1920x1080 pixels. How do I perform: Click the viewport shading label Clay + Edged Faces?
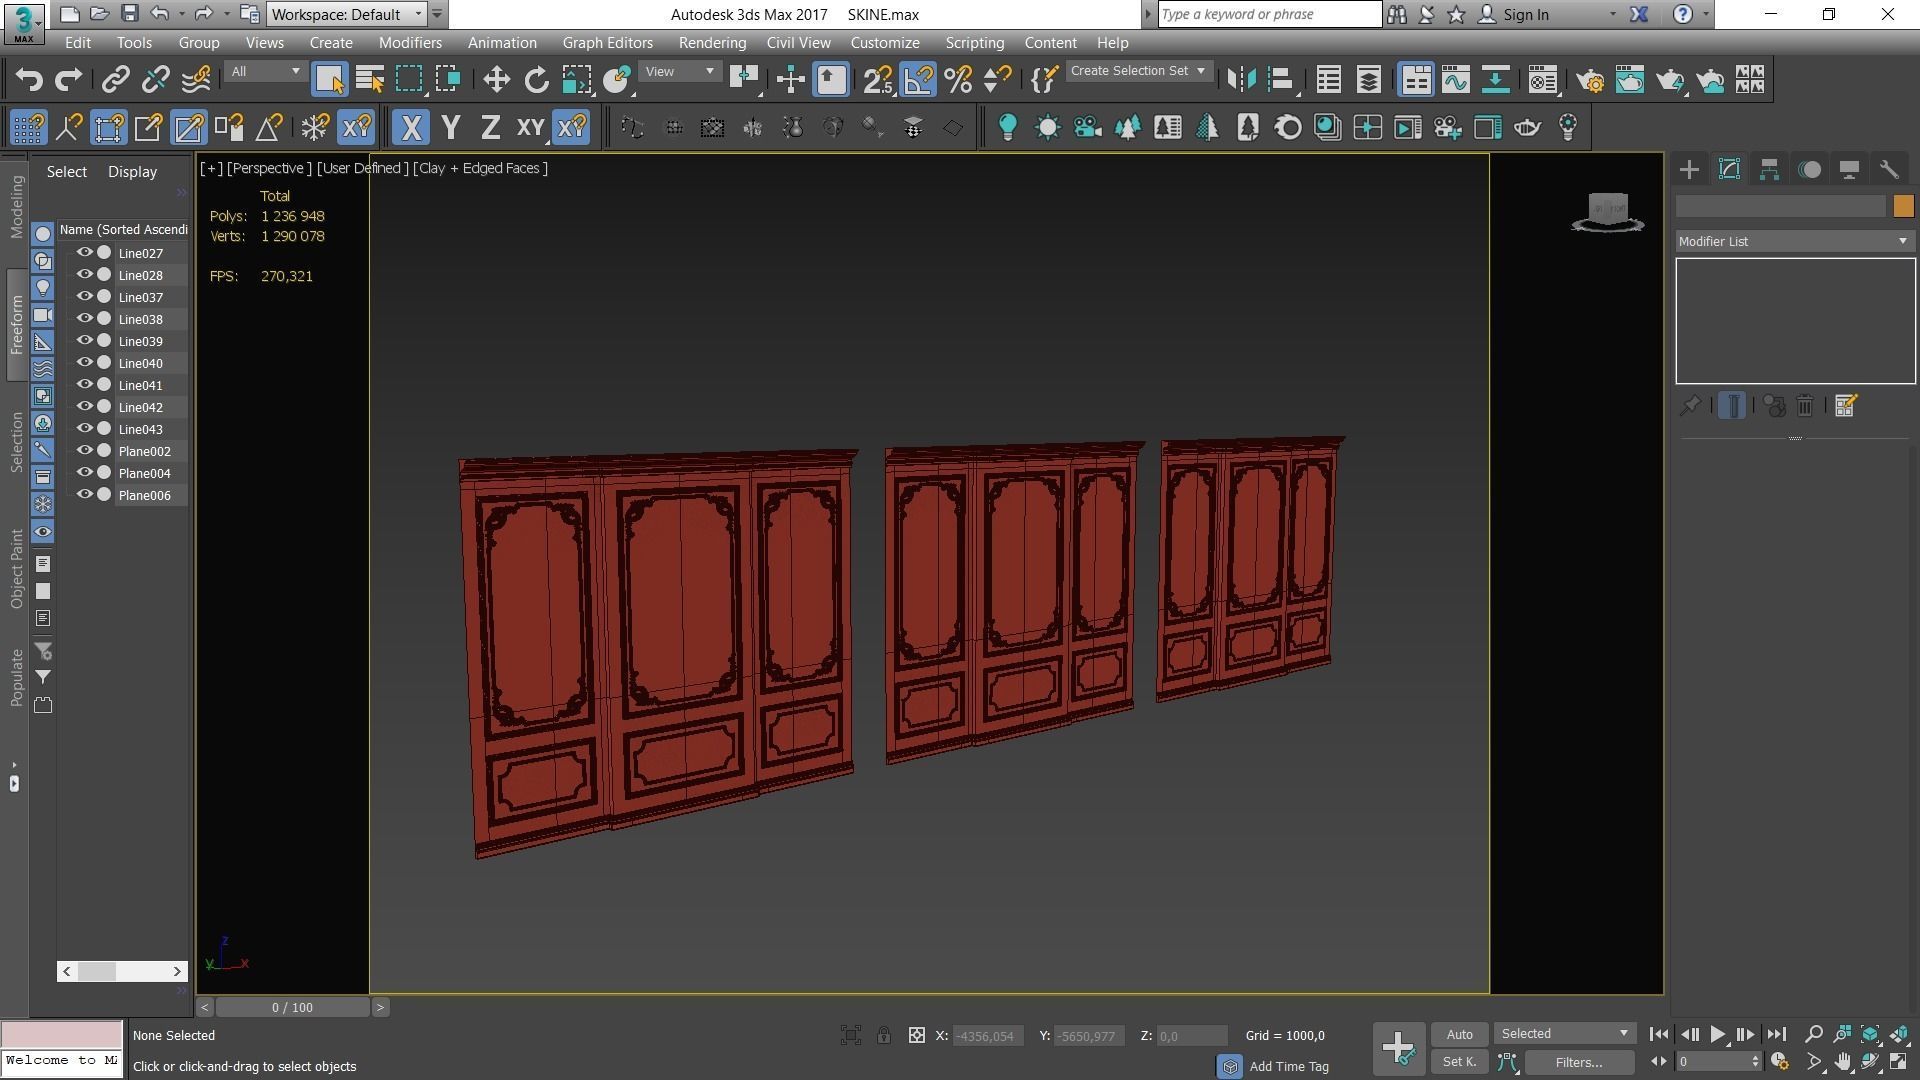480,169
